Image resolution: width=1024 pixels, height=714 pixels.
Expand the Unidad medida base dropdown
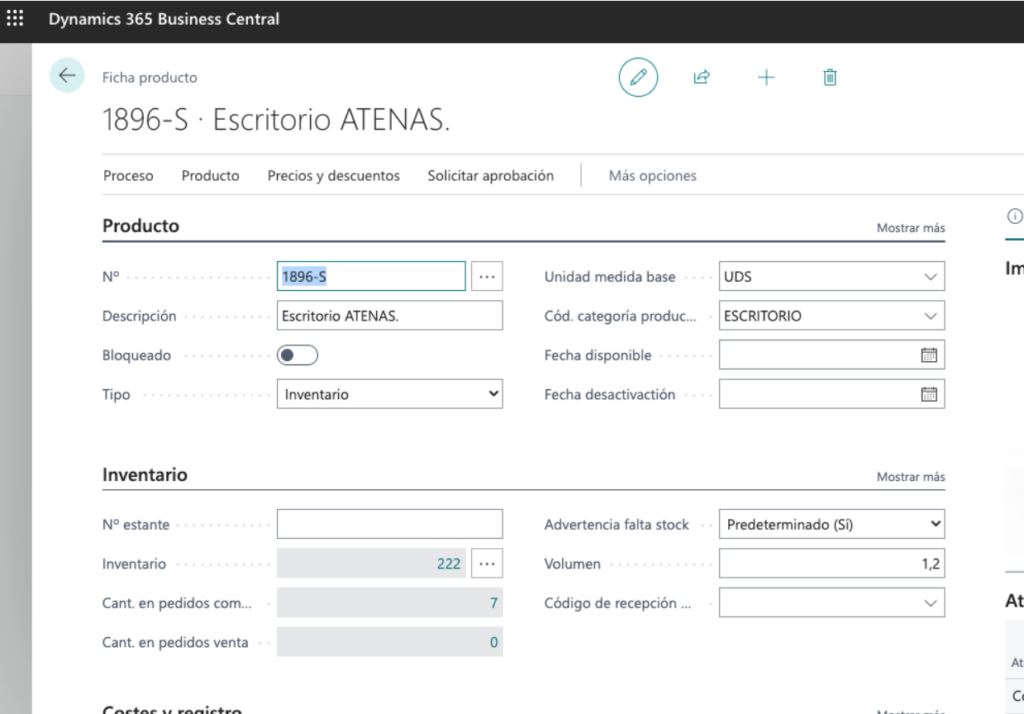(x=930, y=277)
